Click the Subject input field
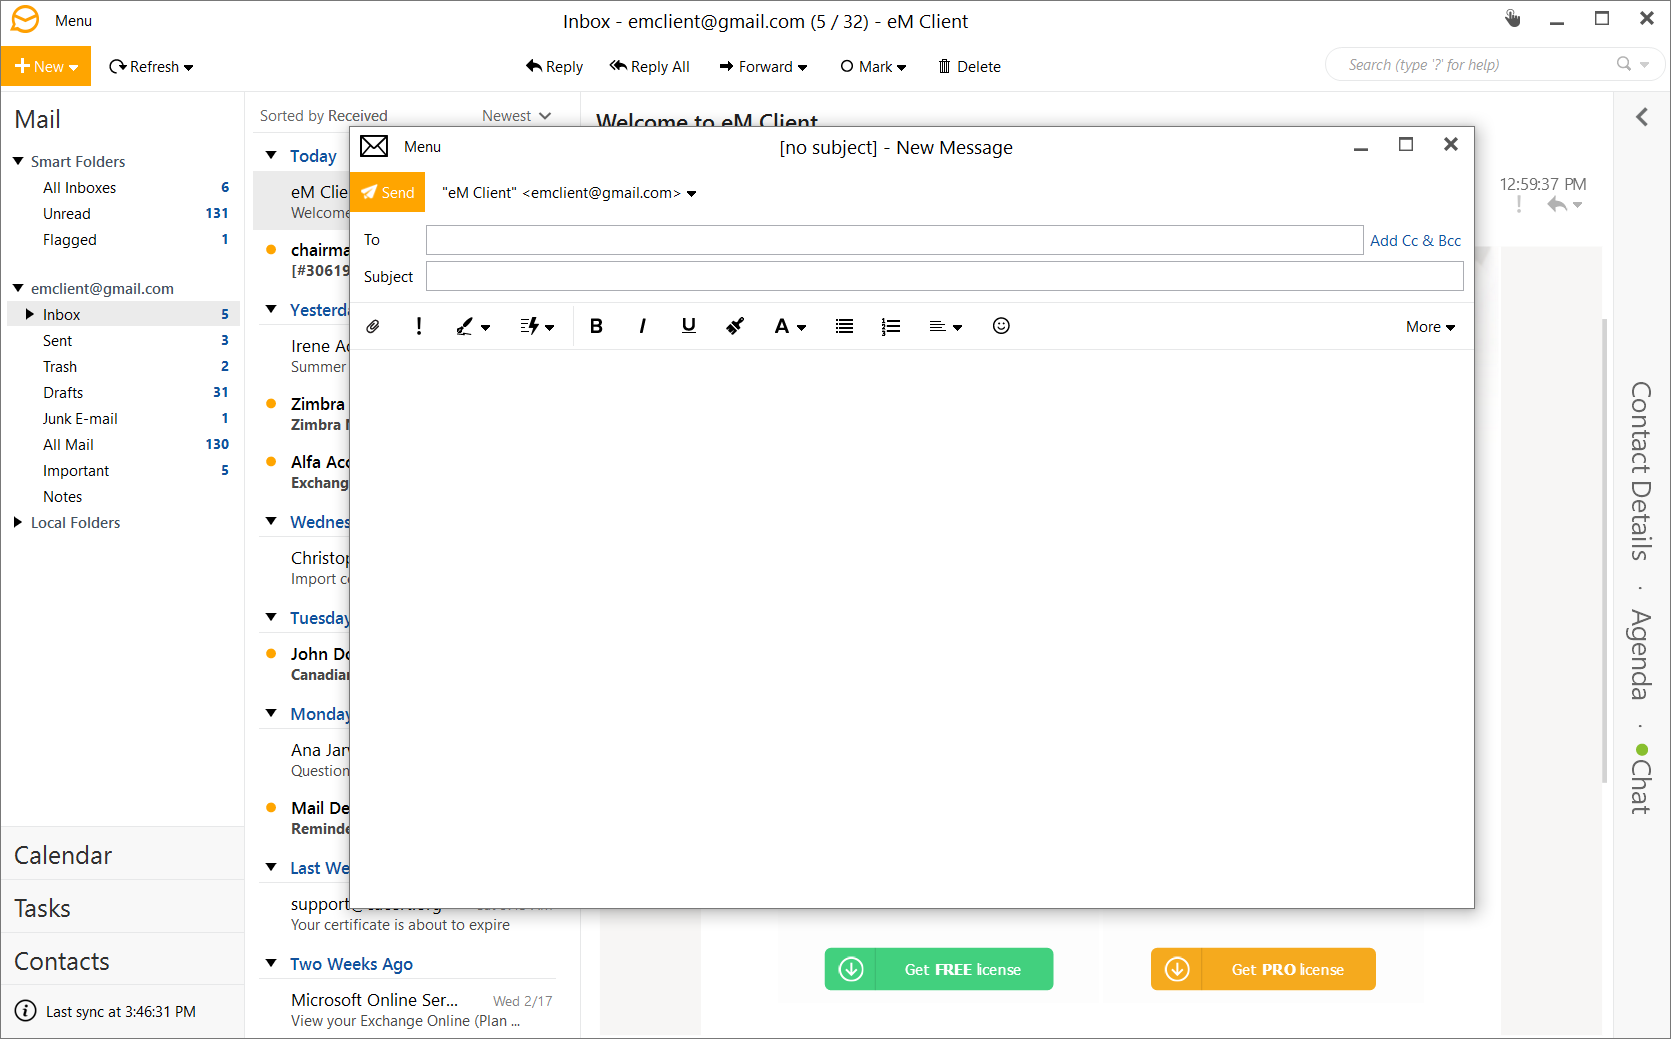Viewport: 1671px width, 1039px height. (944, 276)
